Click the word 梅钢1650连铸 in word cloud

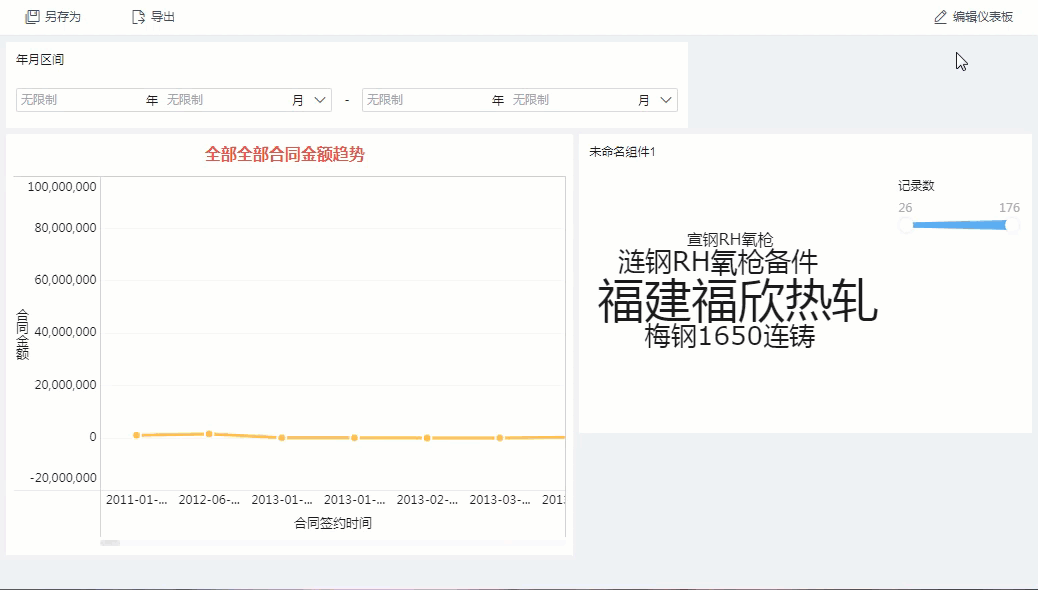tap(730, 336)
